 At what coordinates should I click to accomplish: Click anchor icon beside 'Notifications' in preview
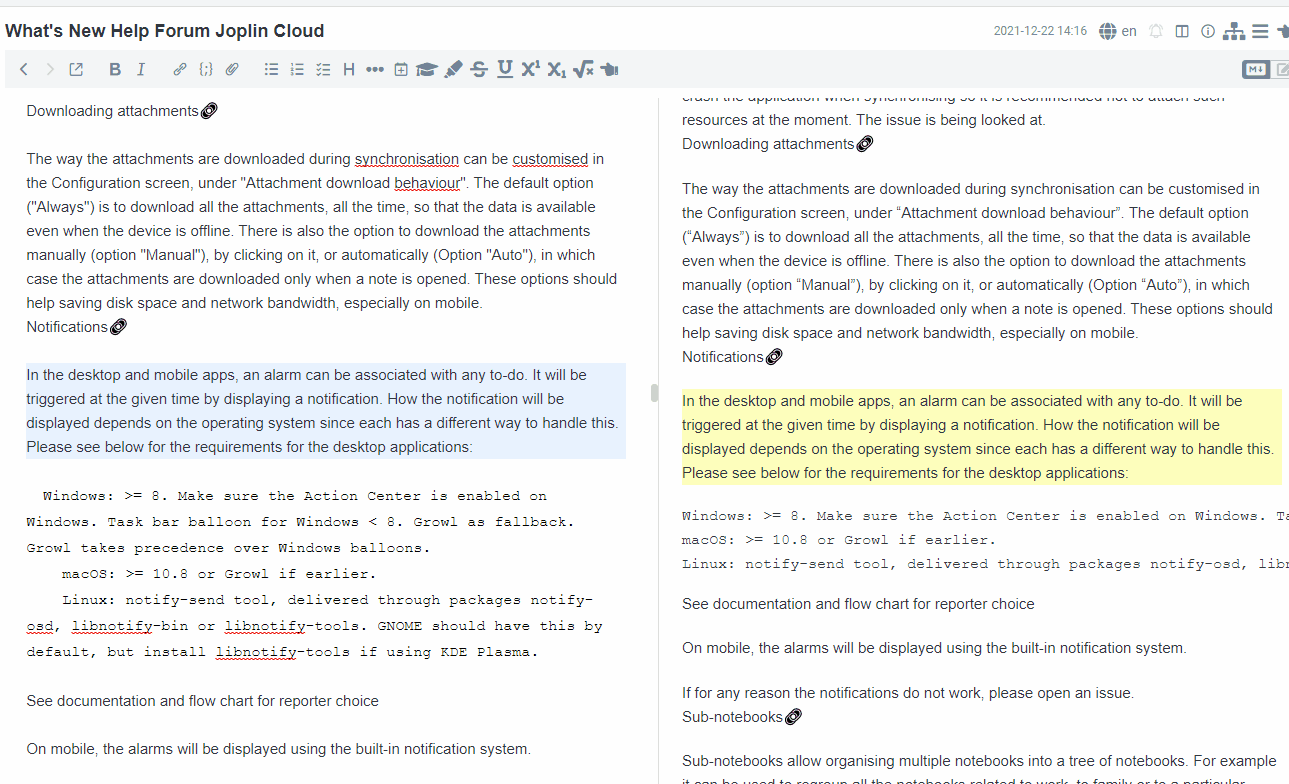[774, 357]
